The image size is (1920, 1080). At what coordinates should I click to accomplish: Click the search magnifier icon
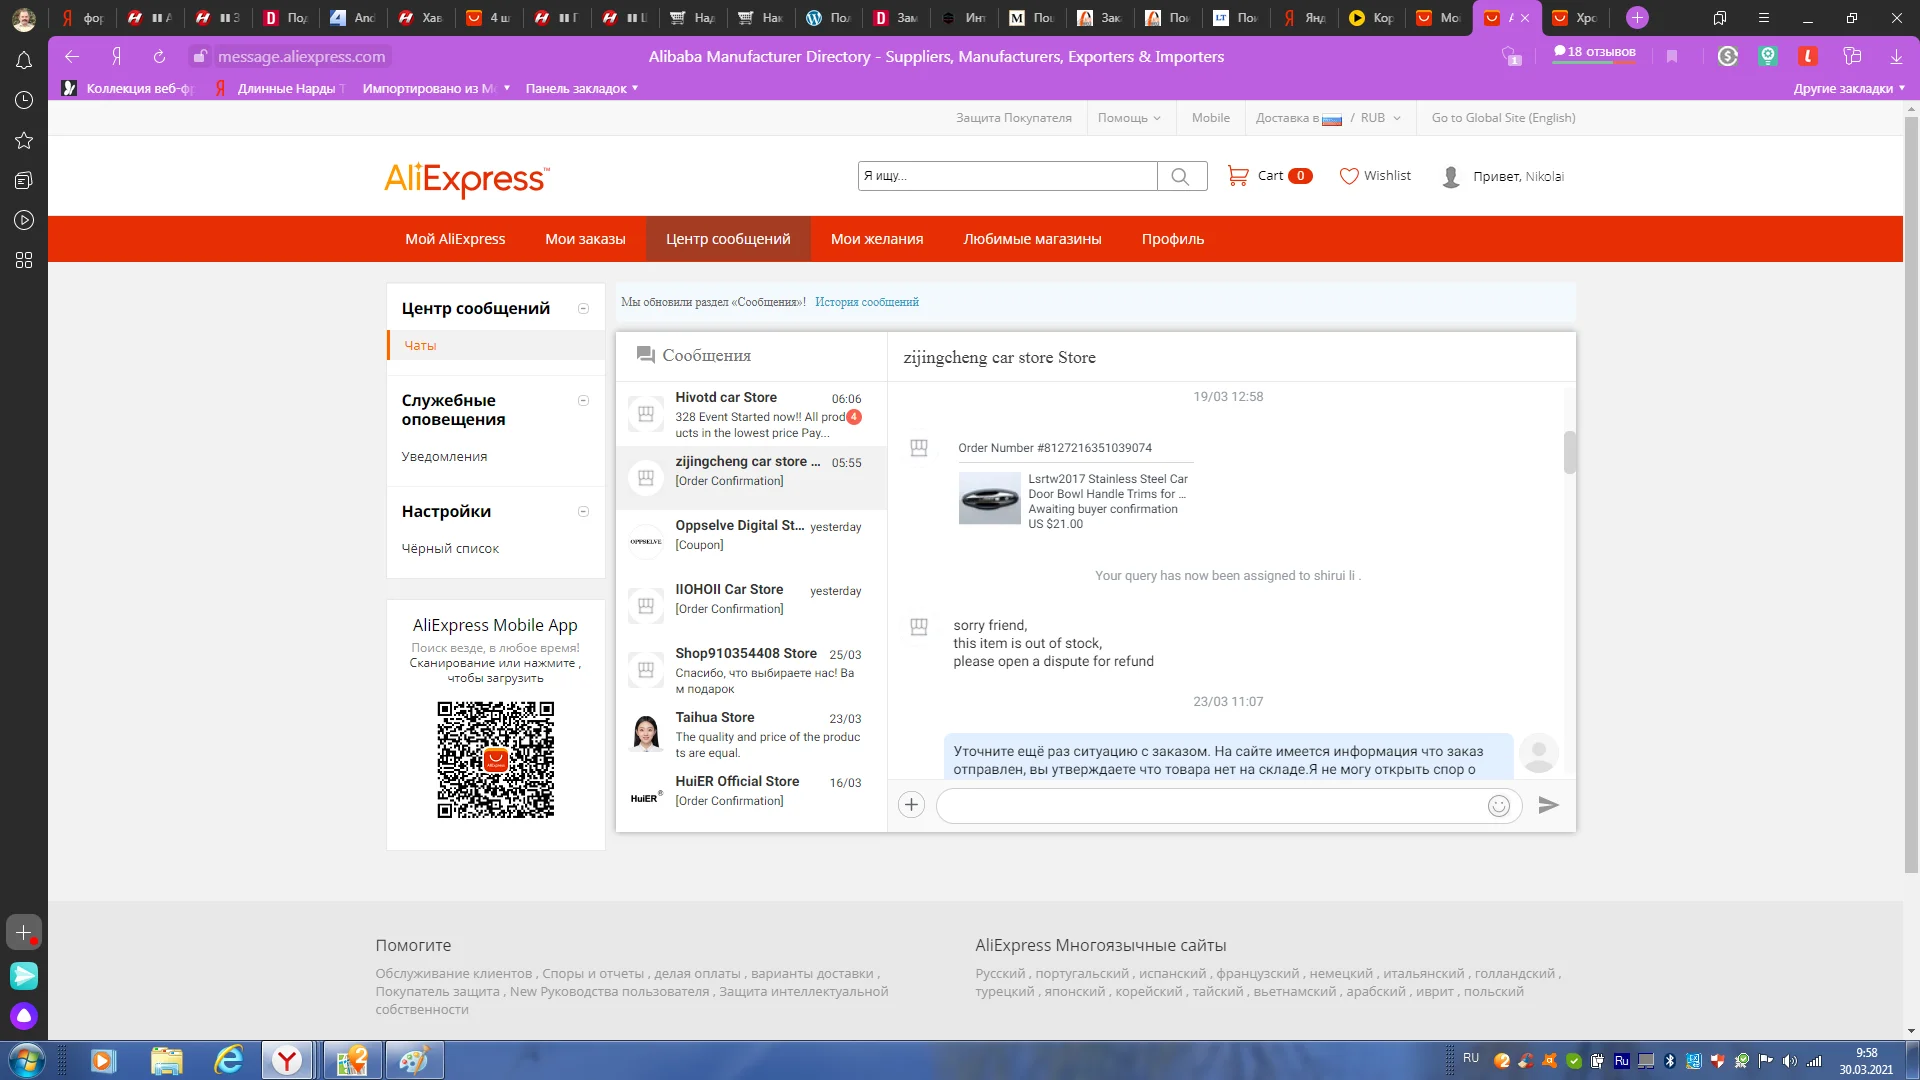click(x=1181, y=177)
